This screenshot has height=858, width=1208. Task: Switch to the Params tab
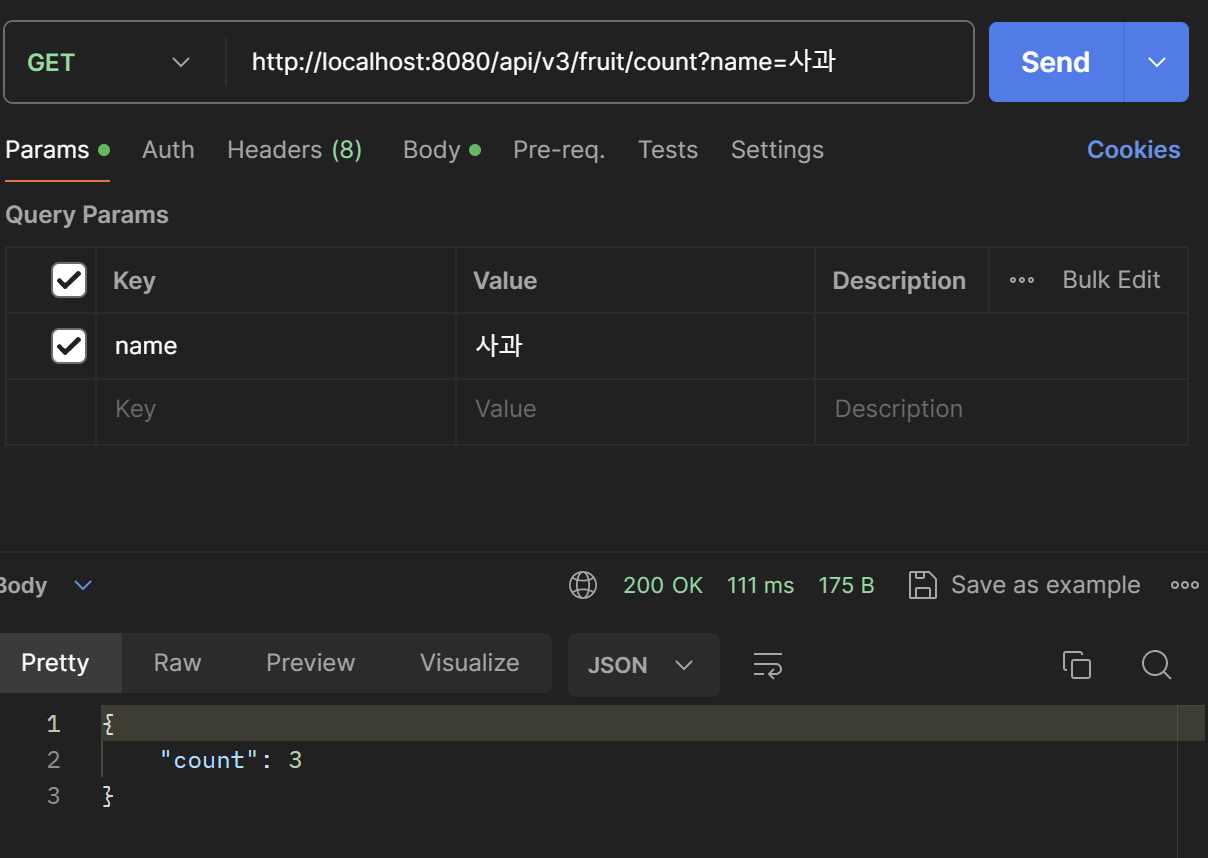(57, 150)
